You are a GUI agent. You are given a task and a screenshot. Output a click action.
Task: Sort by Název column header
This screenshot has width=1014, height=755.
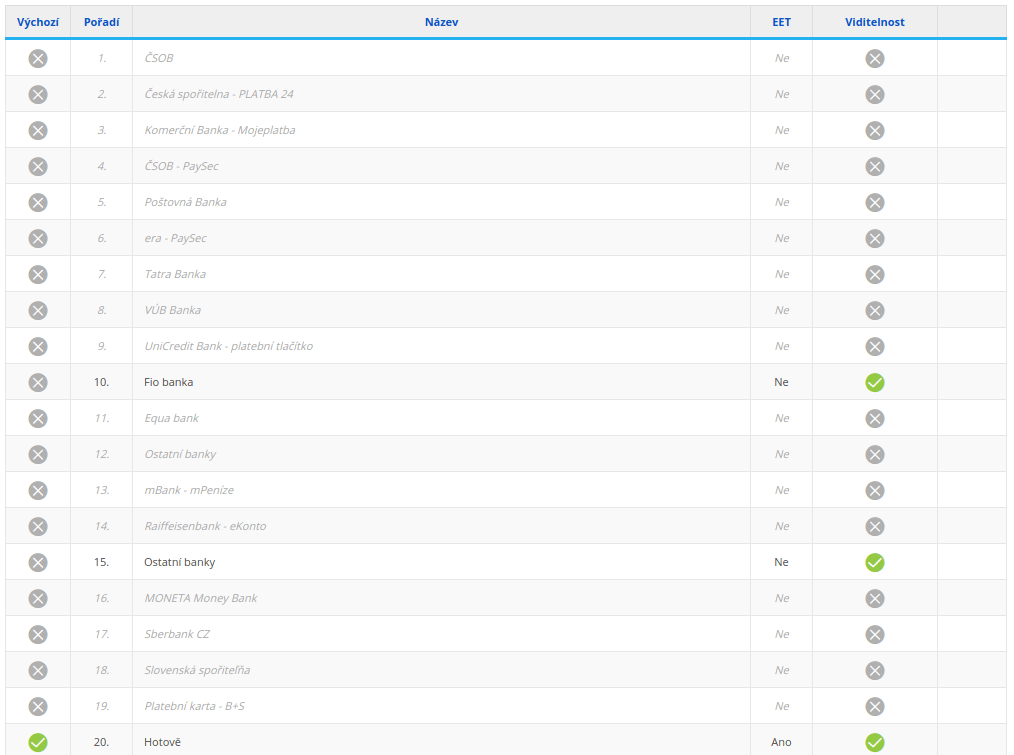(442, 22)
